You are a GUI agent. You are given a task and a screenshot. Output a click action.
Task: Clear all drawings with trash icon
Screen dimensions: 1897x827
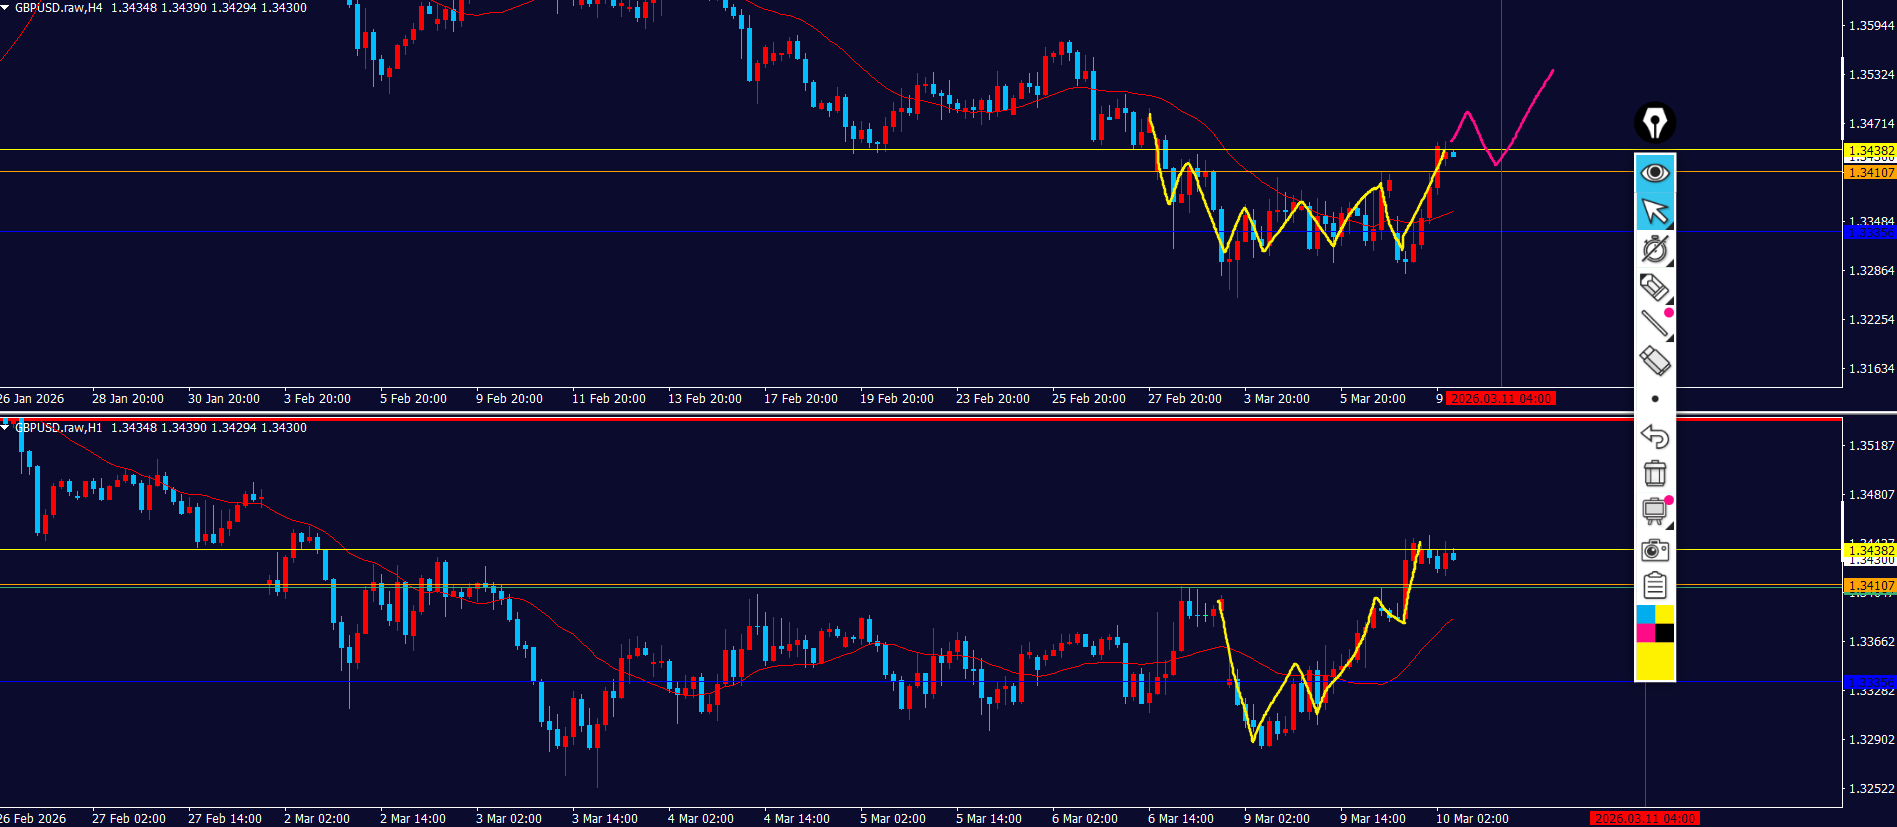pyautogui.click(x=1654, y=473)
